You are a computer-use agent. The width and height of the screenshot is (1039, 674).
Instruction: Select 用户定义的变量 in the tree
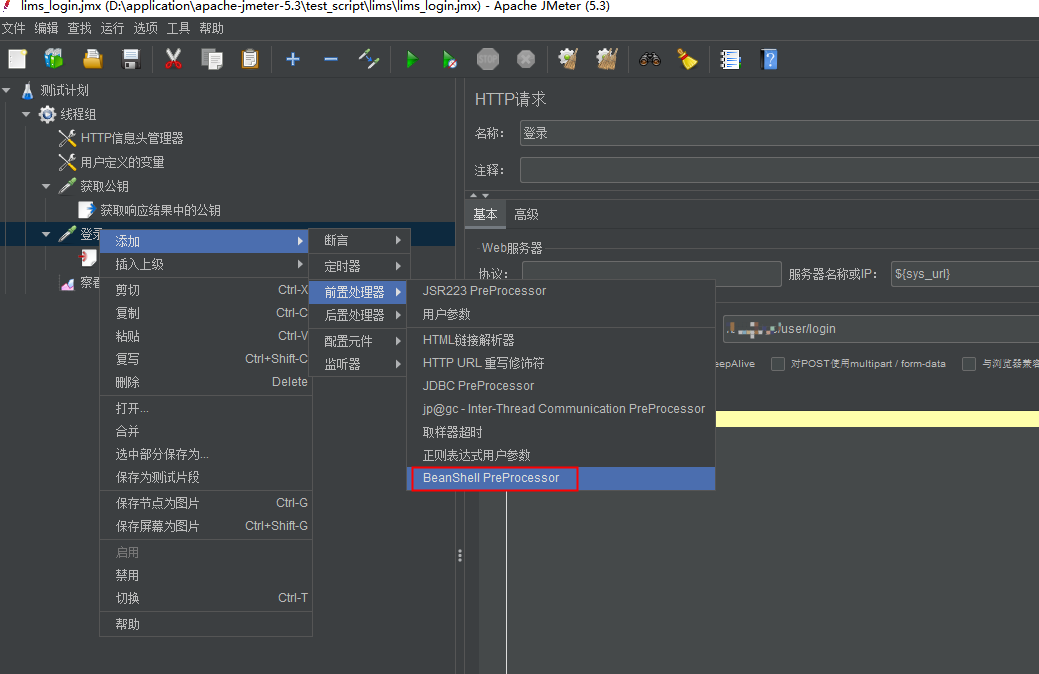[122, 162]
